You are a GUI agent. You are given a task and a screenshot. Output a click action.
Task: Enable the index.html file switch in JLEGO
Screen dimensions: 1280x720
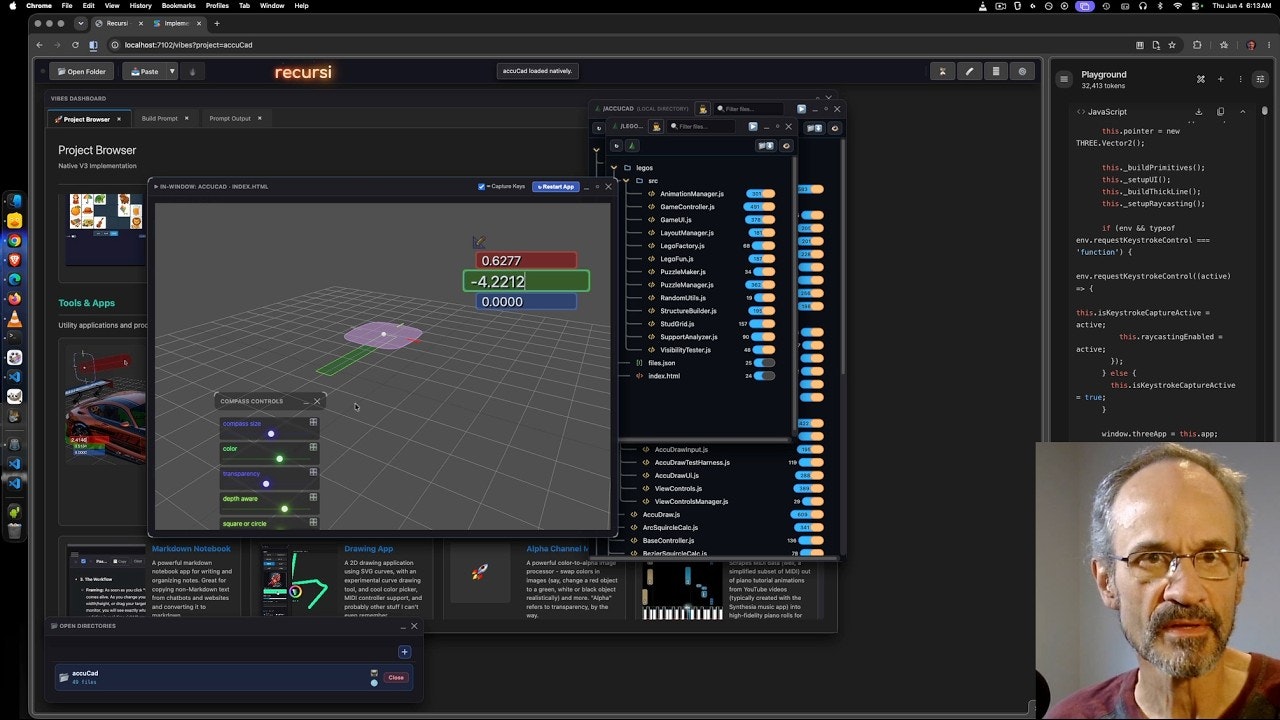(x=764, y=376)
